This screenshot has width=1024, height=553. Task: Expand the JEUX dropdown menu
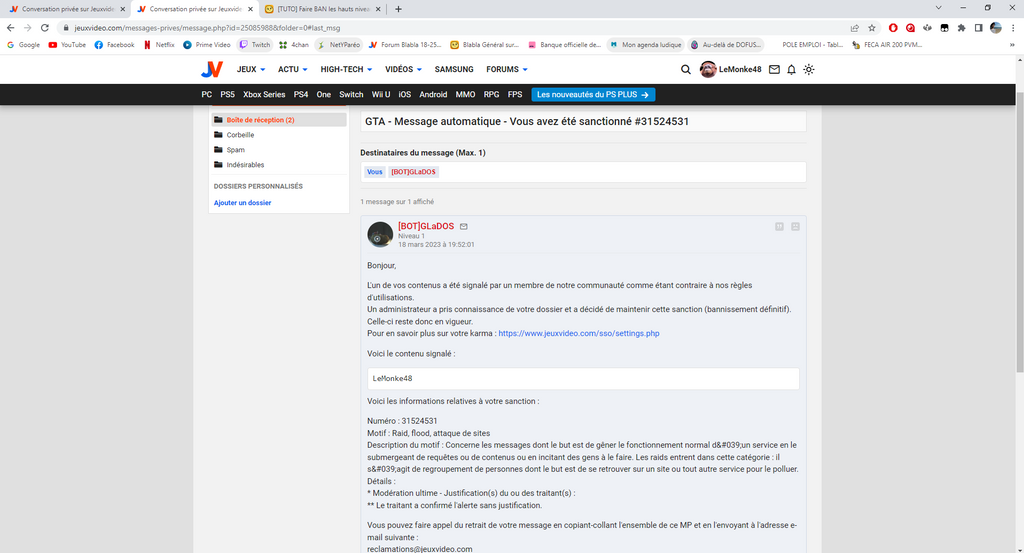coord(251,69)
